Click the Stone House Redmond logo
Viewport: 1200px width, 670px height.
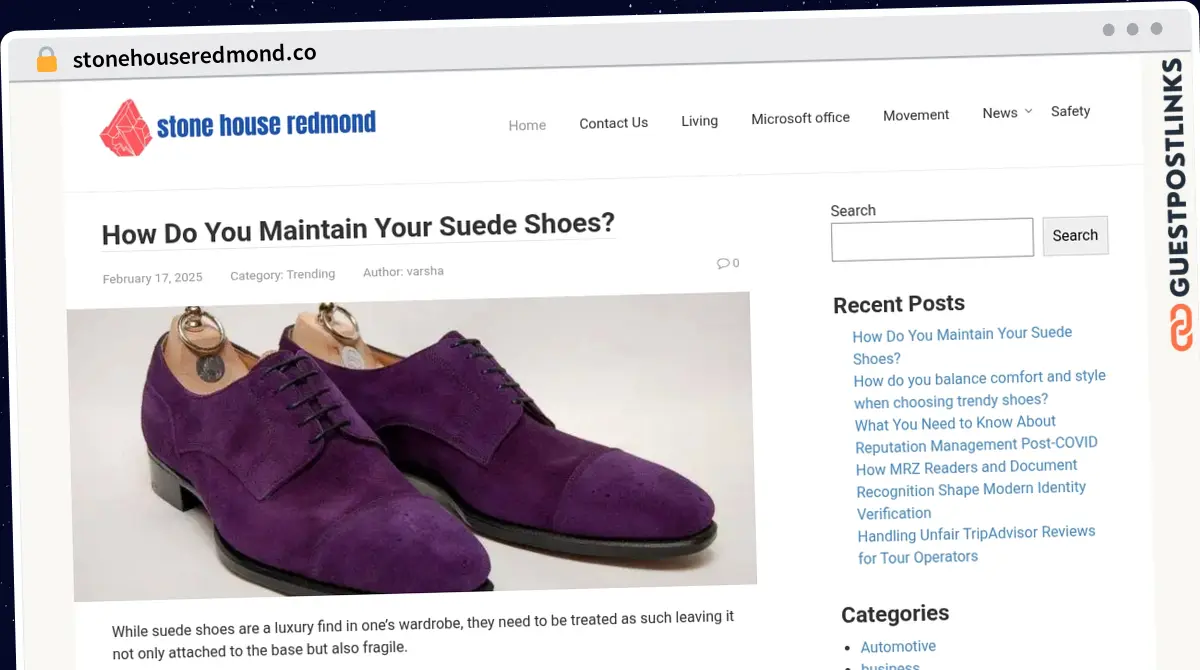[238, 127]
